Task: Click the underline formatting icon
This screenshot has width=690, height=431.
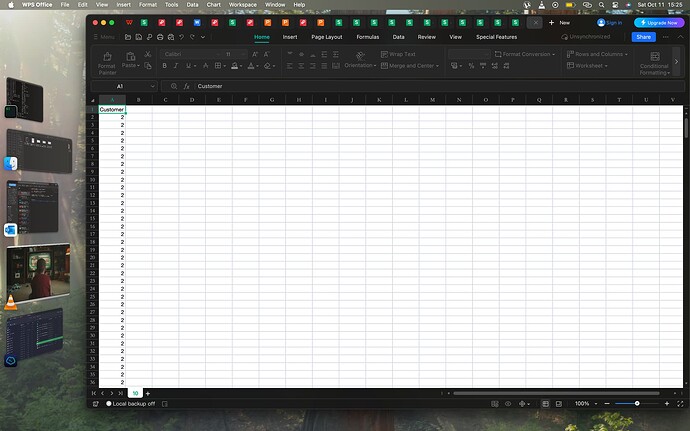Action: (x=189, y=66)
